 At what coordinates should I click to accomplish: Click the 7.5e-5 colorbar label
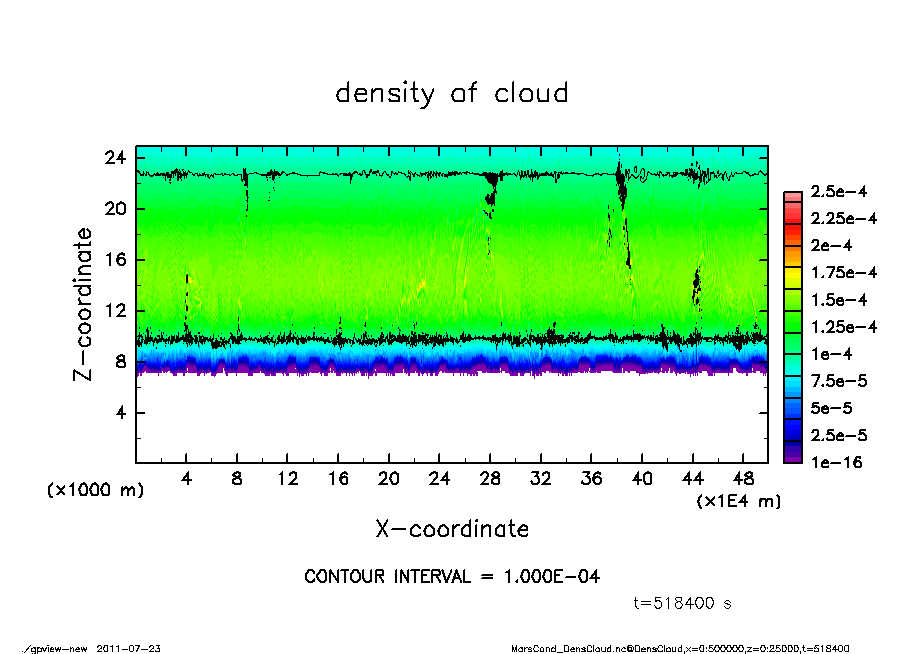(x=838, y=381)
